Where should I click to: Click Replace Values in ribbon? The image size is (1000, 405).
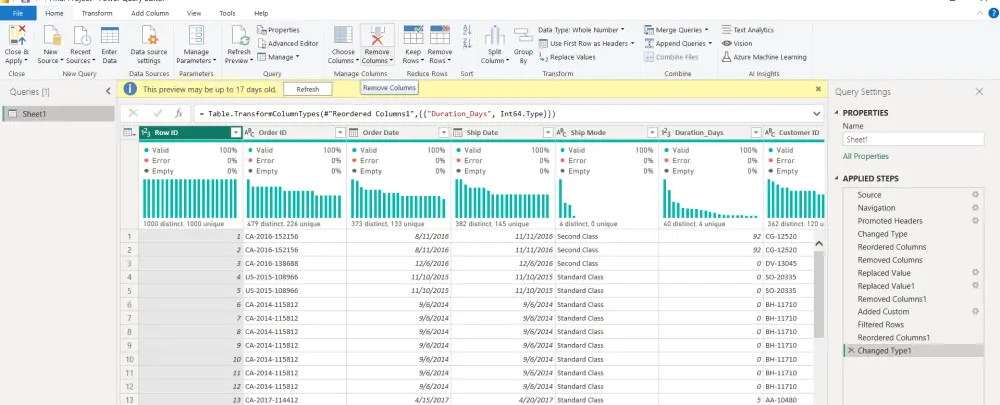(567, 57)
